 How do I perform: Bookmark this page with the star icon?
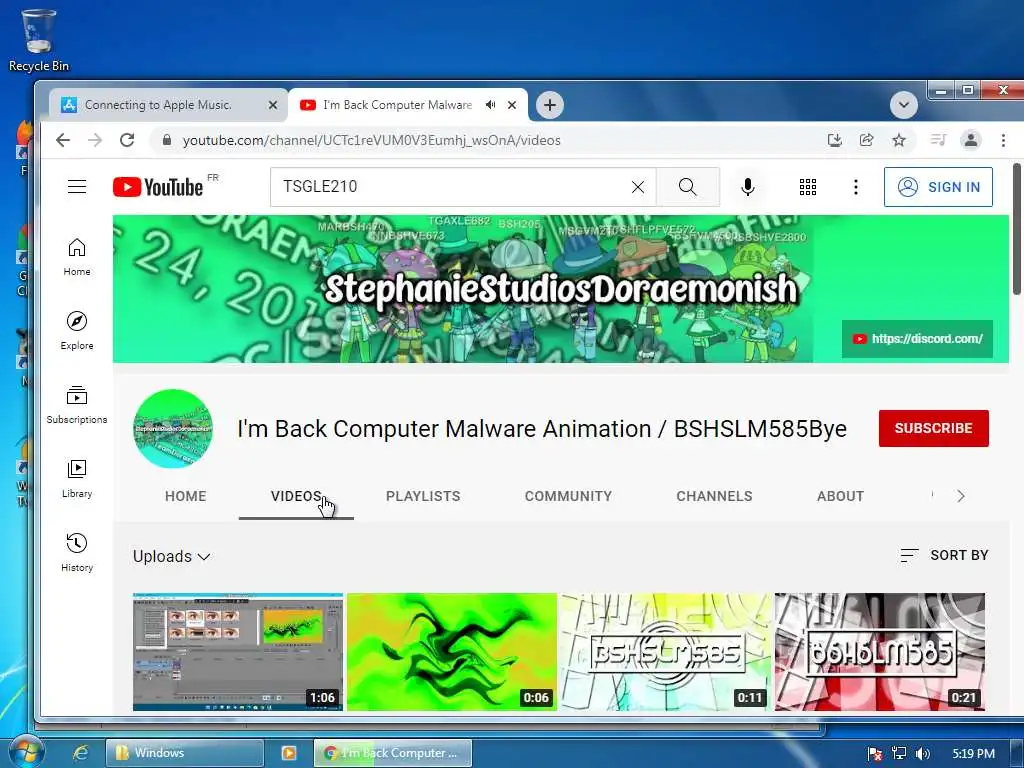coord(899,140)
